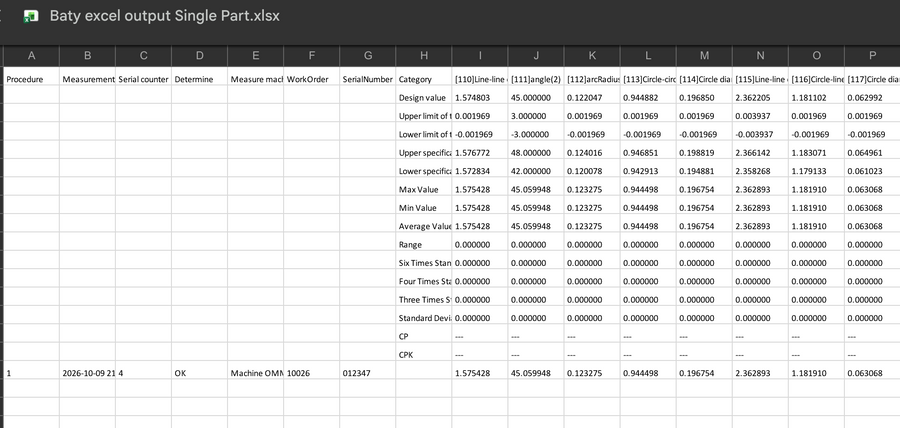
Task: Select column P header
Action: pyautogui.click(x=872, y=56)
